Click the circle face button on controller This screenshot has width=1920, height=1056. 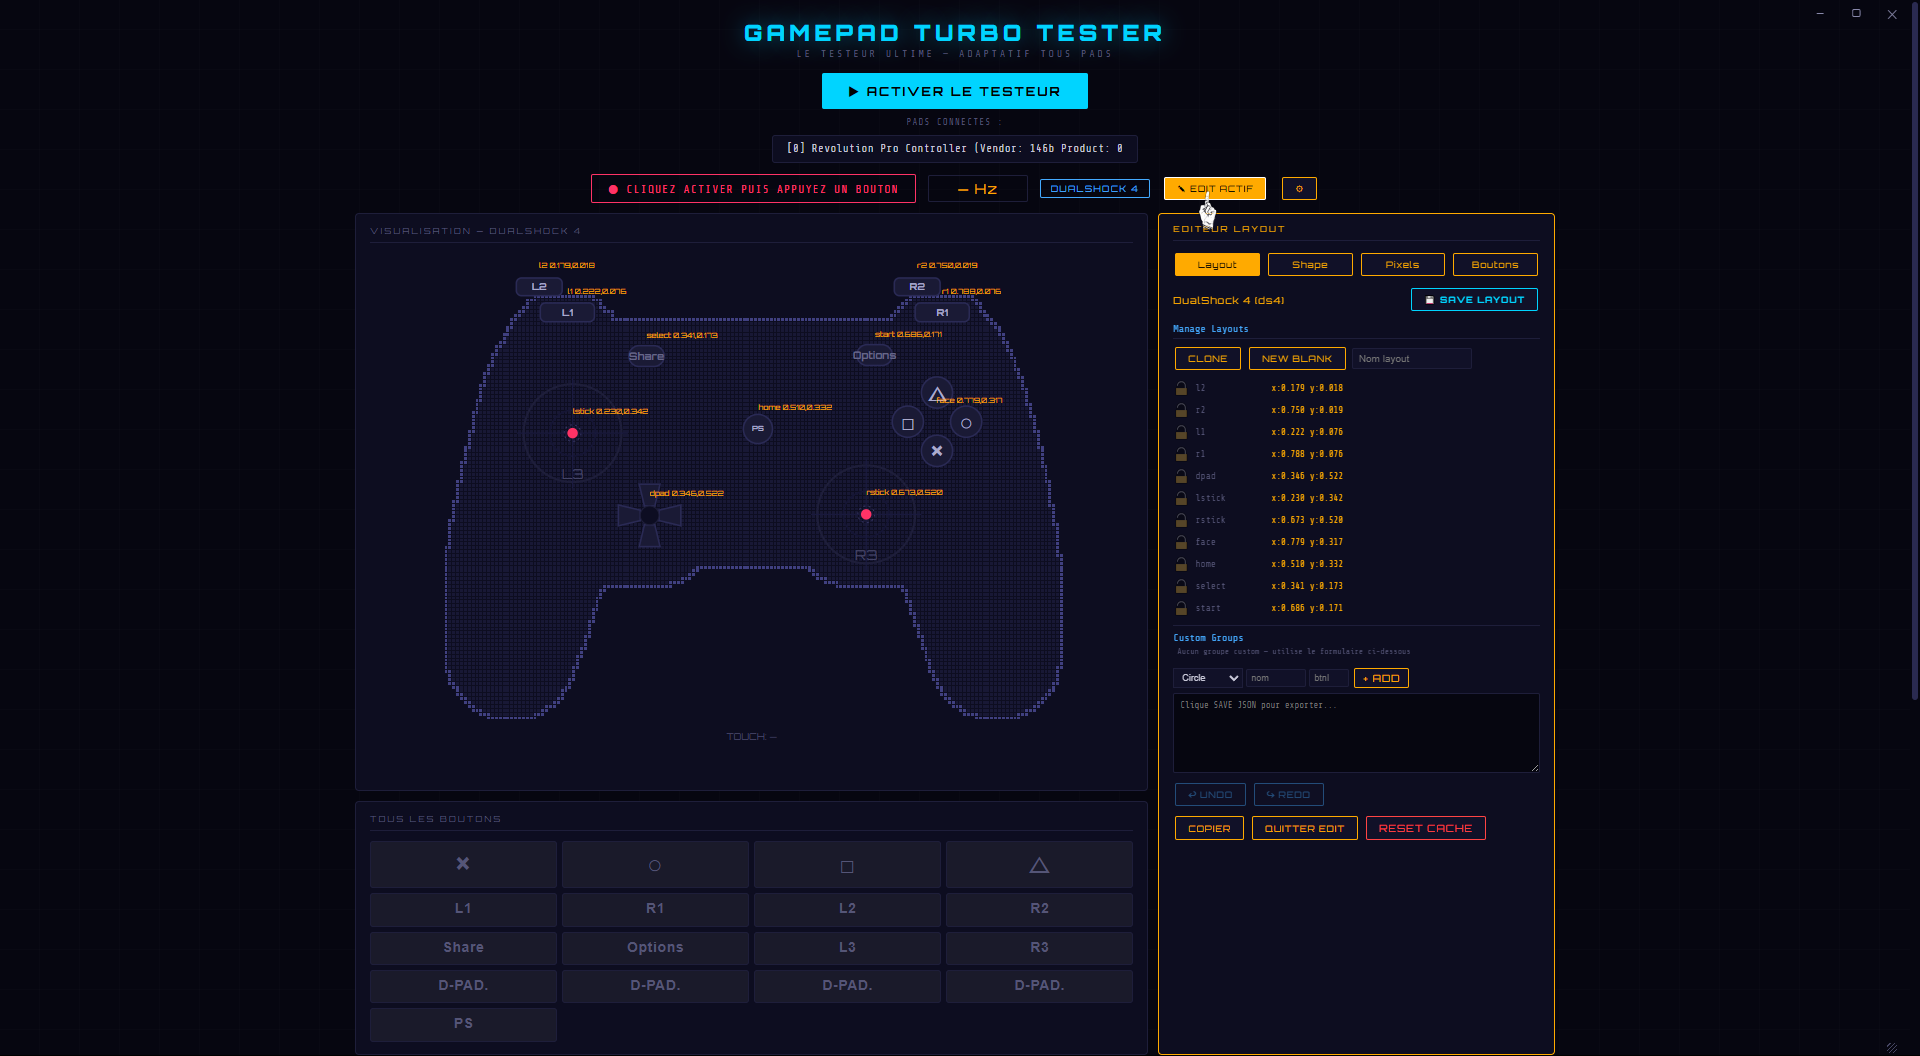[966, 424]
